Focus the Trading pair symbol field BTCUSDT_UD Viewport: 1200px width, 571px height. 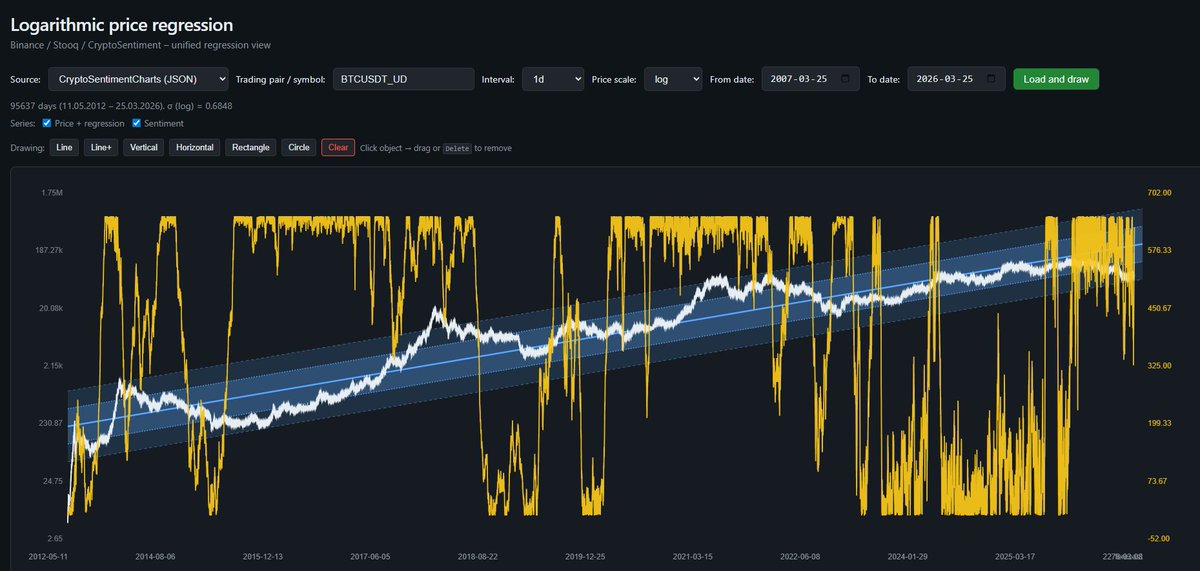pyautogui.click(x=403, y=79)
